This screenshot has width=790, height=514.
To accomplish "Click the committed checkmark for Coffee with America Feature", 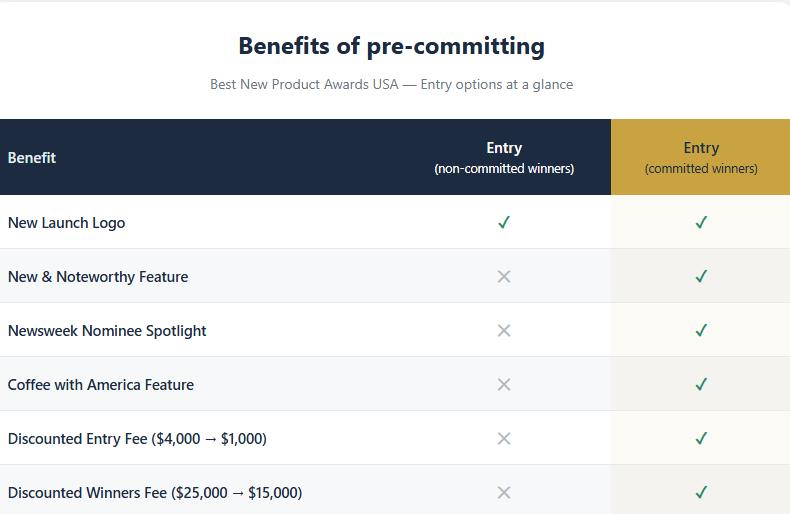I will click(x=701, y=384).
